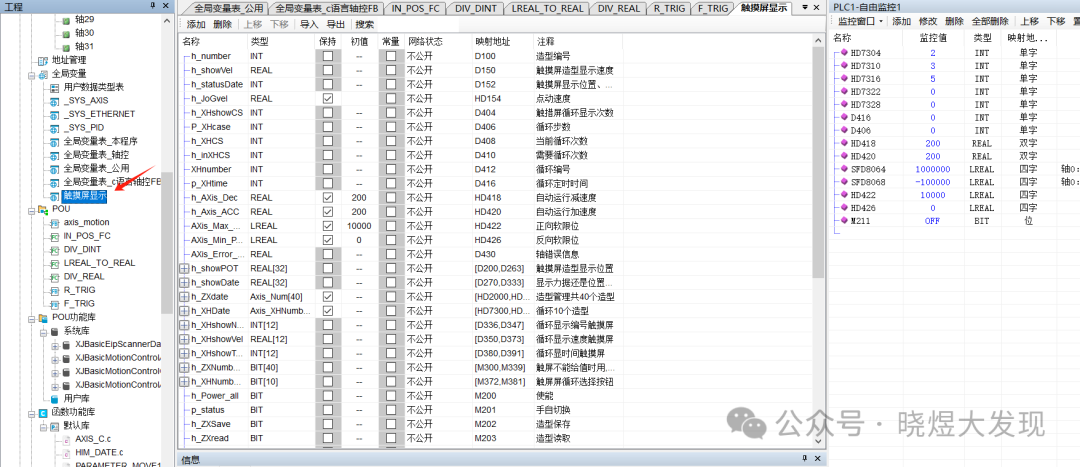Toggle 常量 checkbox for h_Power_all
Screen dimensions: 1080x467
click(x=391, y=396)
